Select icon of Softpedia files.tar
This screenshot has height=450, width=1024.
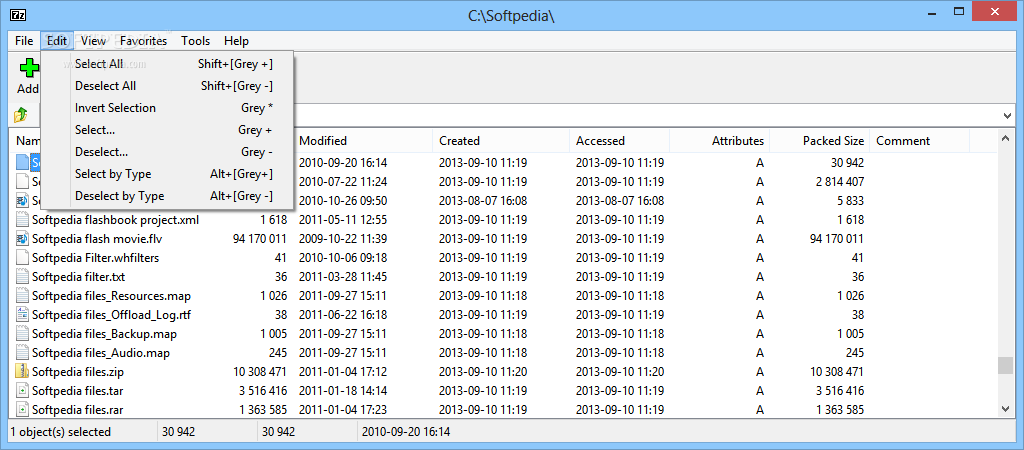tap(23, 391)
